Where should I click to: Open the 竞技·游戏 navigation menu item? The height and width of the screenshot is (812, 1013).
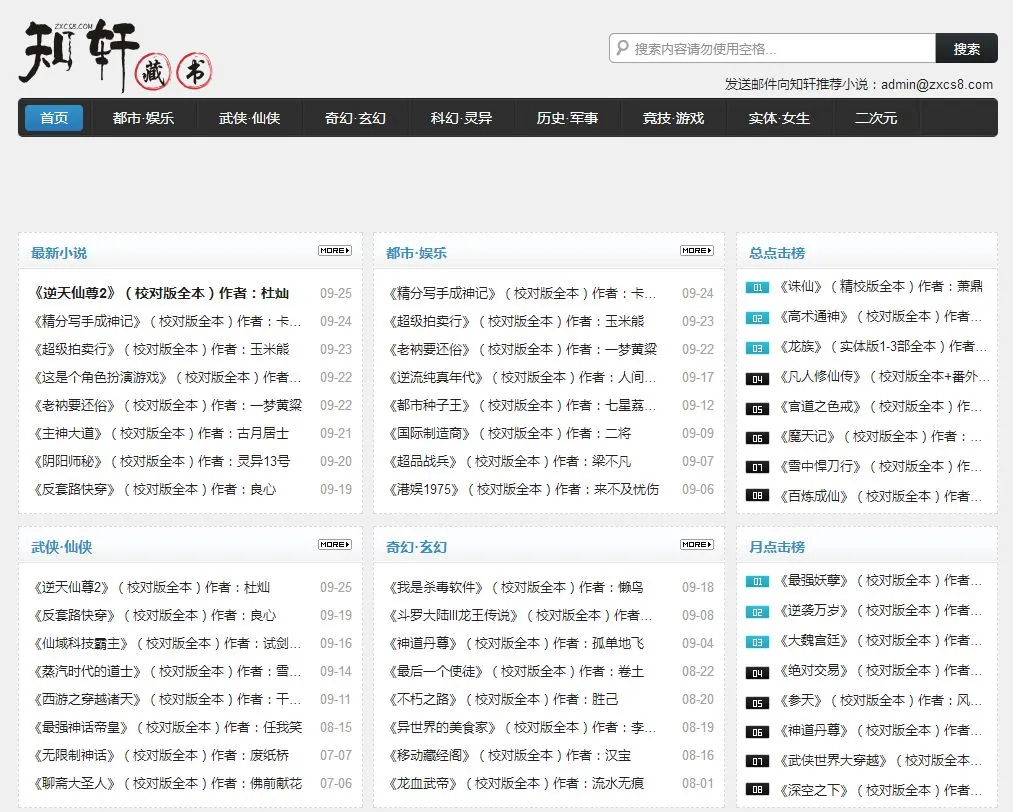click(673, 118)
